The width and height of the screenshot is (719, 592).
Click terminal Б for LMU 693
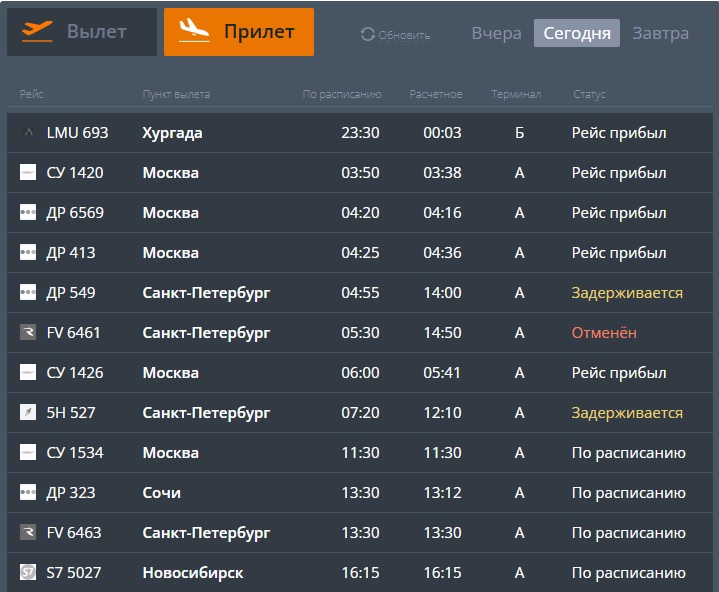(519, 133)
